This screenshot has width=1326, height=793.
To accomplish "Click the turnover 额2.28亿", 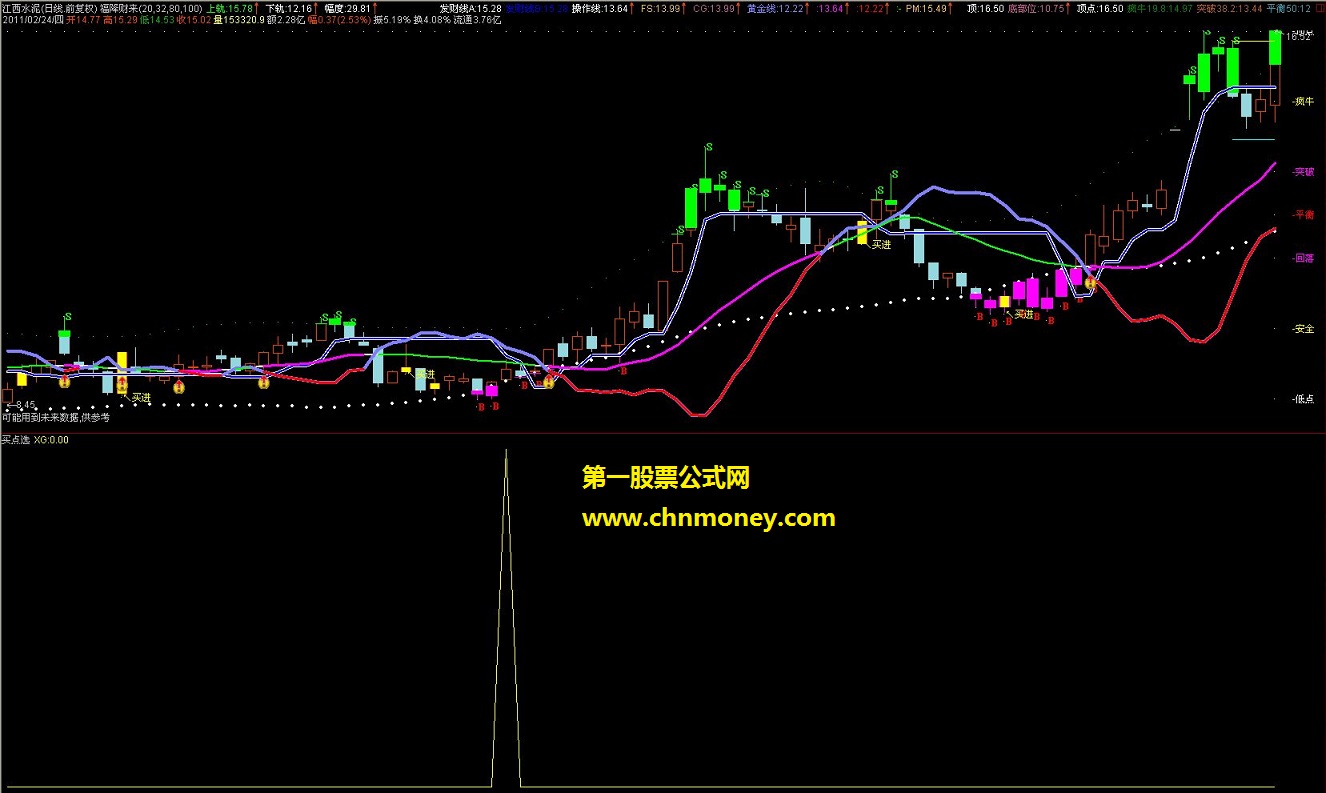I will point(285,21).
